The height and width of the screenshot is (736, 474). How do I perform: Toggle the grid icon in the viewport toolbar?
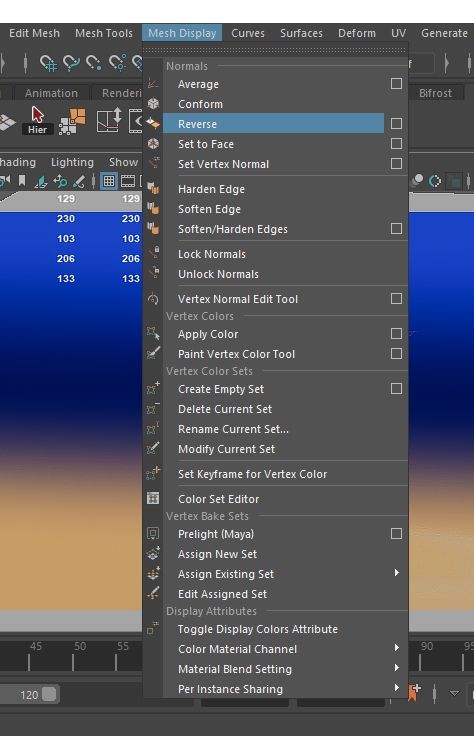109,181
